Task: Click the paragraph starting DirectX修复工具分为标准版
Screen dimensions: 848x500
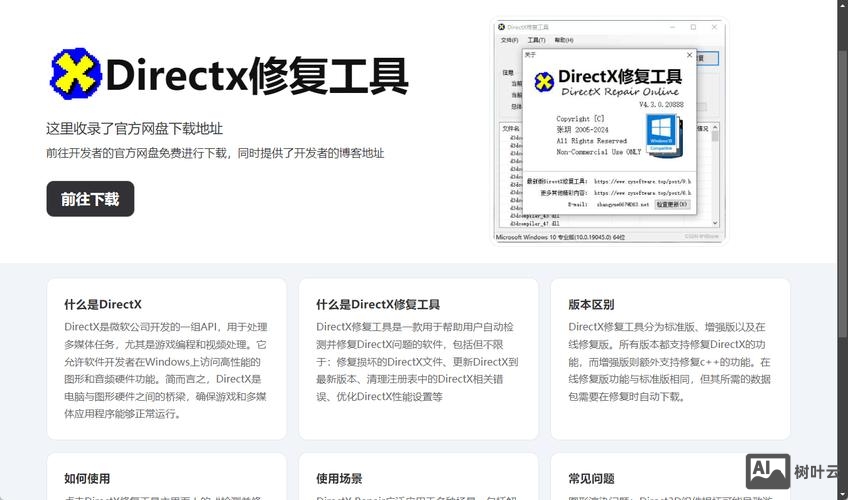Action: point(670,362)
